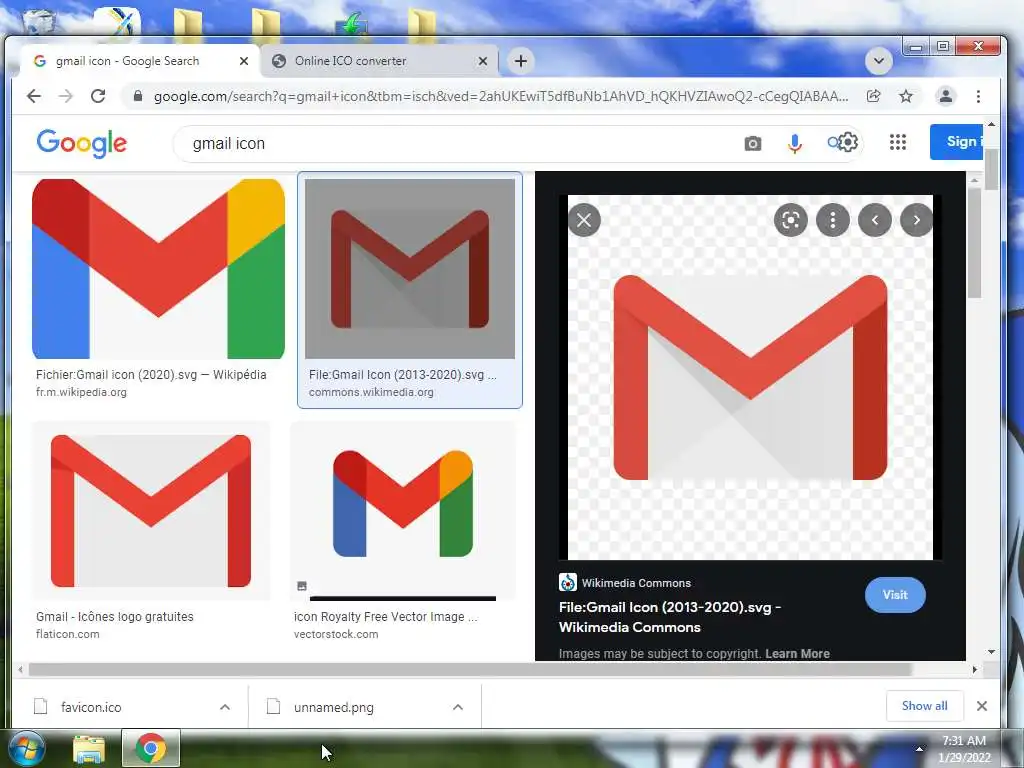Click the preview panel vertical scrollbar
Image resolution: width=1024 pixels, height=768 pixels.
(x=974, y=243)
